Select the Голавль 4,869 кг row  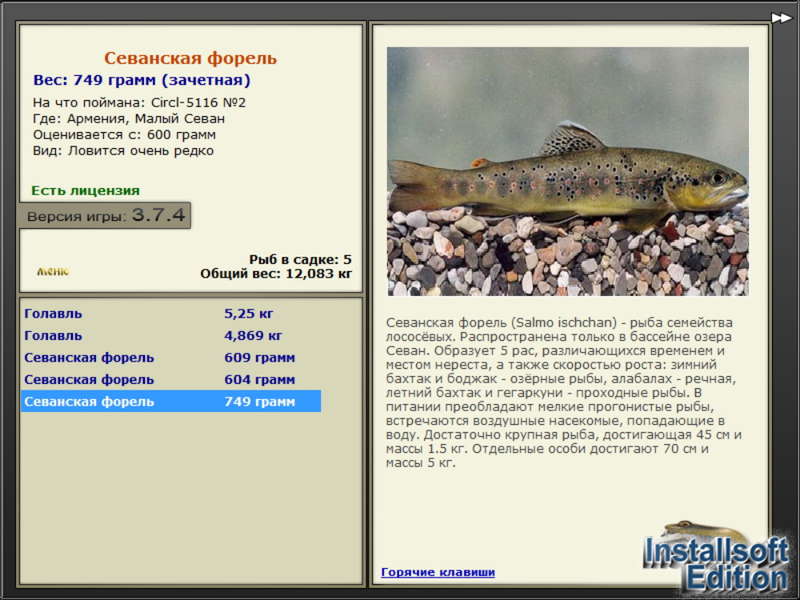point(171,335)
